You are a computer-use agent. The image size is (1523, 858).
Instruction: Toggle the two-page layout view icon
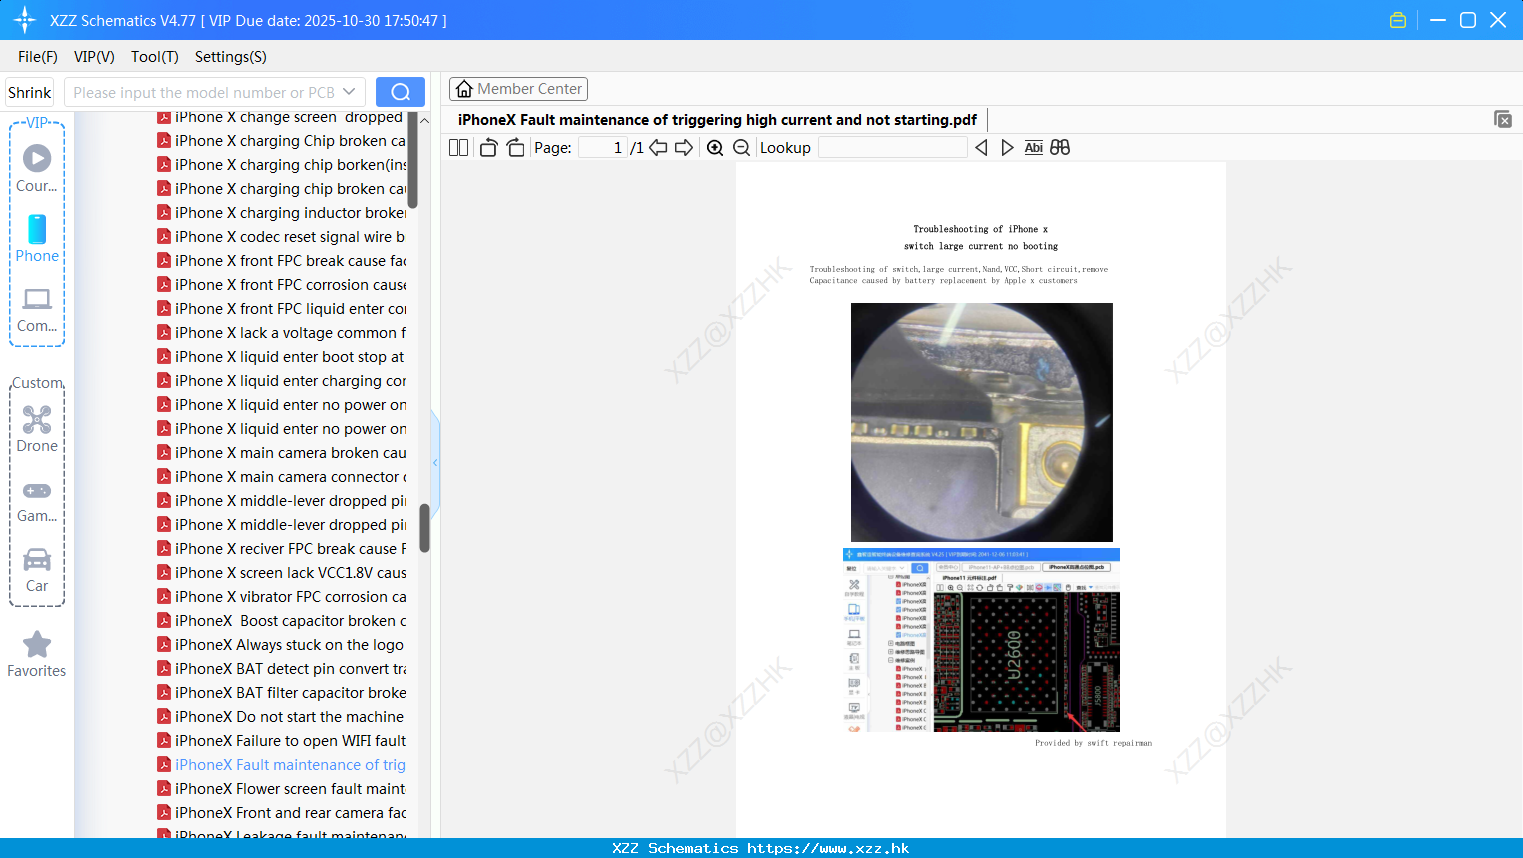pyautogui.click(x=458, y=148)
